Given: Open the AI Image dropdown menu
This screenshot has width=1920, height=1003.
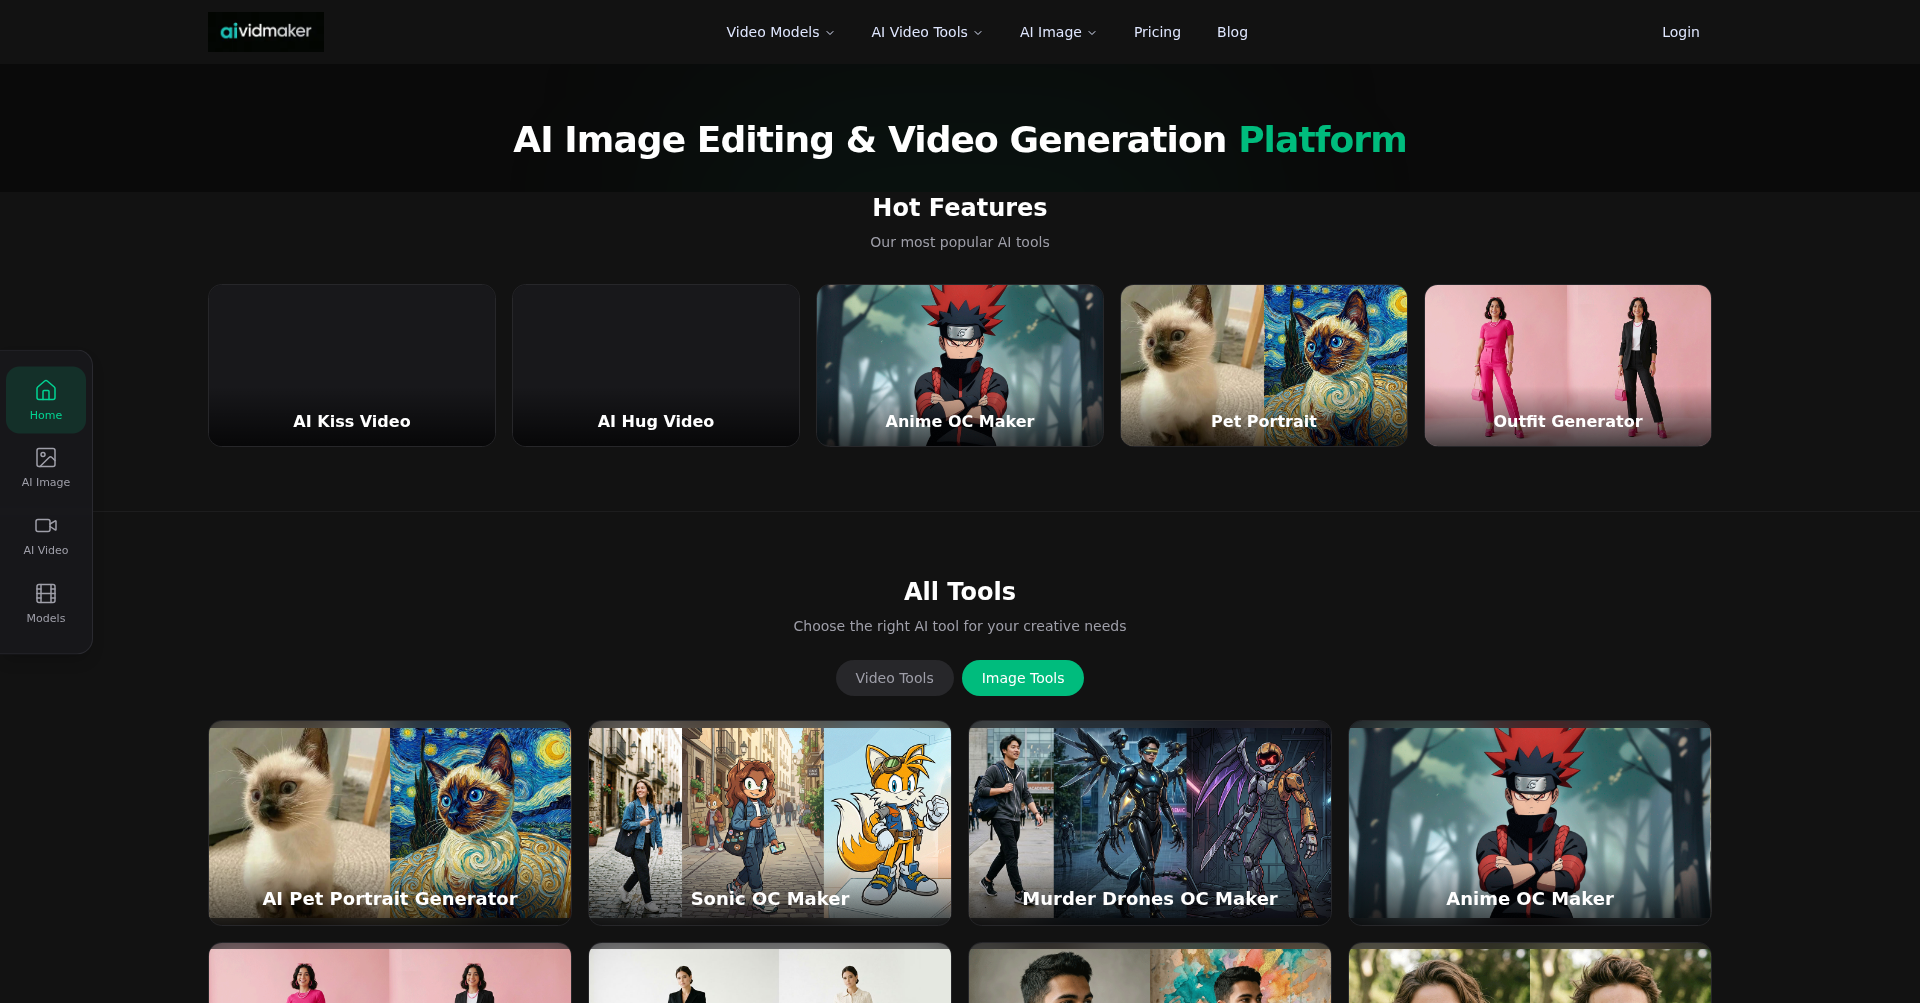Looking at the screenshot, I should [x=1057, y=31].
